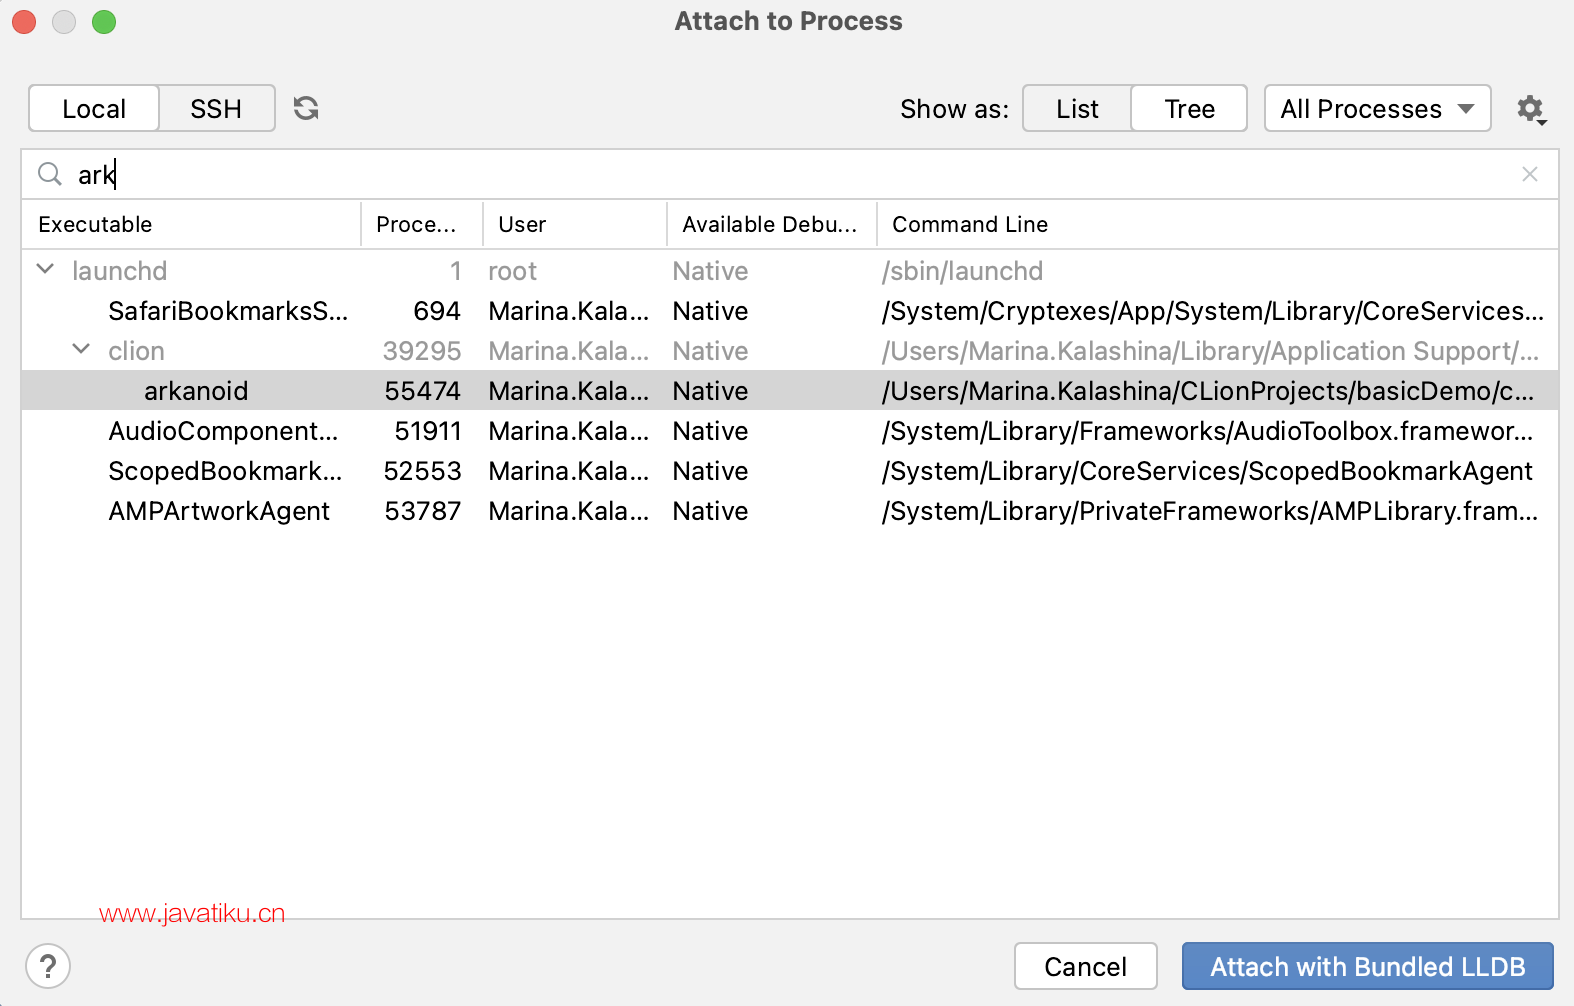Select the clion process row
1574x1006 pixels.
[790, 350]
